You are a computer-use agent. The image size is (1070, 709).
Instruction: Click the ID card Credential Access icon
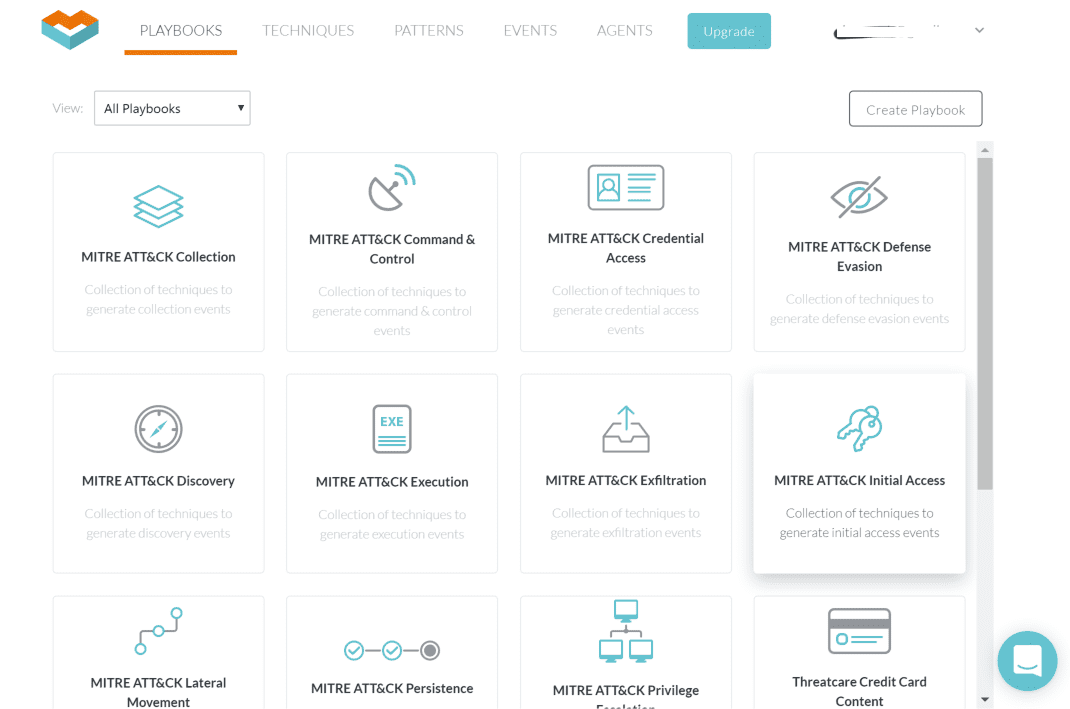point(626,187)
